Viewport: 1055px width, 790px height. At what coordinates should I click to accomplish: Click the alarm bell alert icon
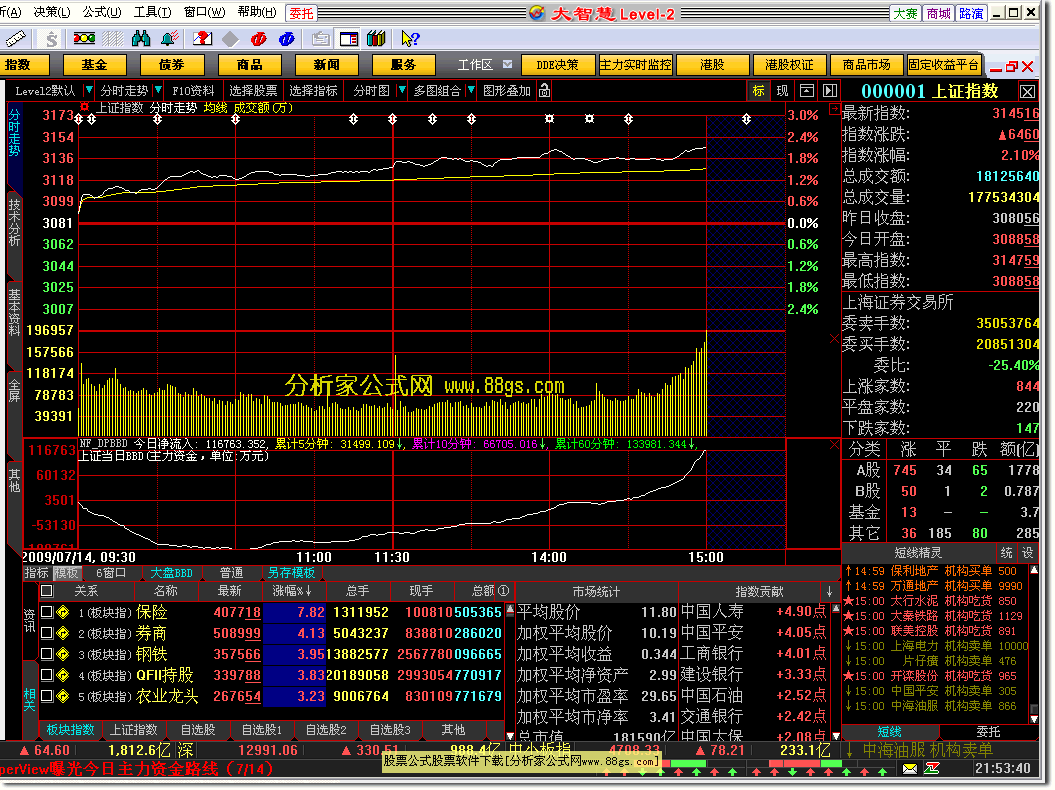click(x=170, y=39)
